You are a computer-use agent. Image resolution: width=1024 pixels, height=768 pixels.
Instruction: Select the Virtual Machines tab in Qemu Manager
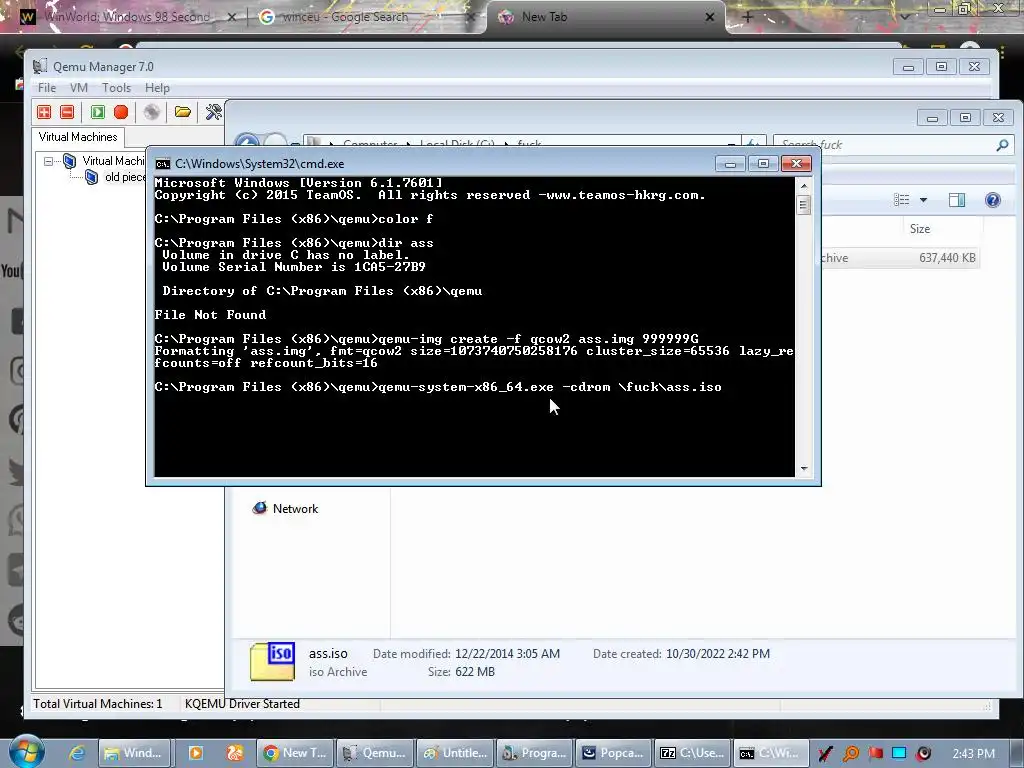tap(78, 136)
